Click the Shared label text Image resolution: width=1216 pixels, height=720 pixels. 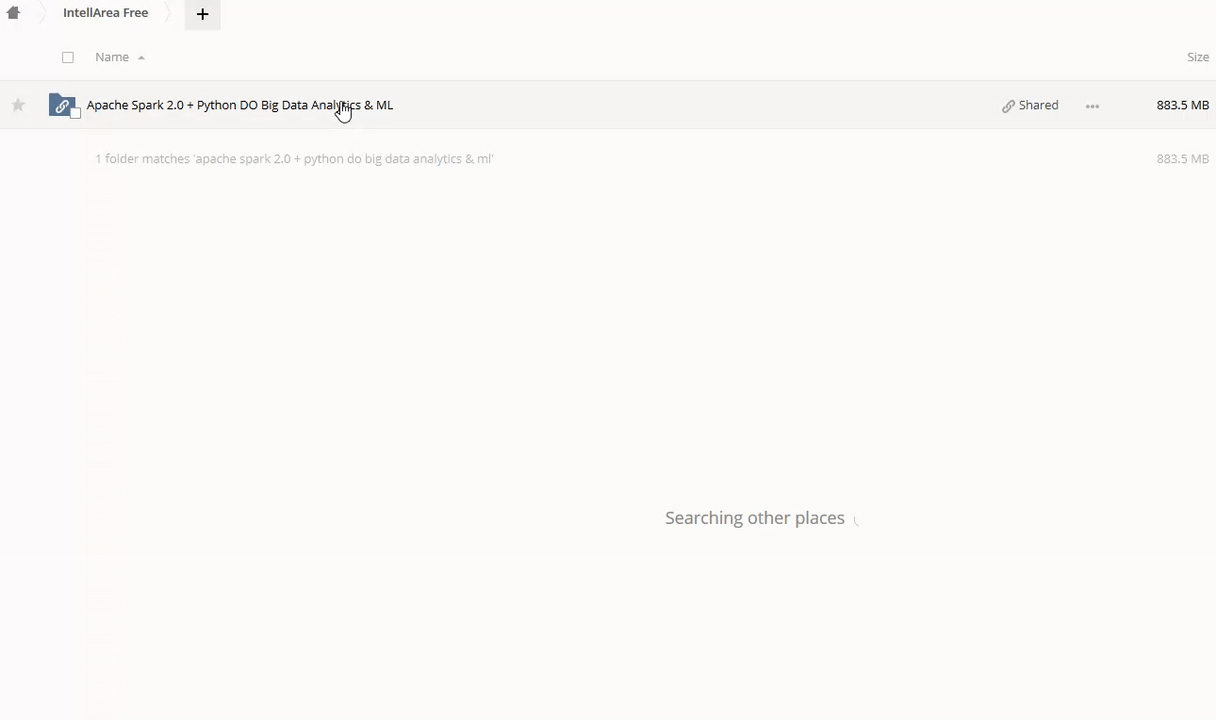[x=1038, y=105]
